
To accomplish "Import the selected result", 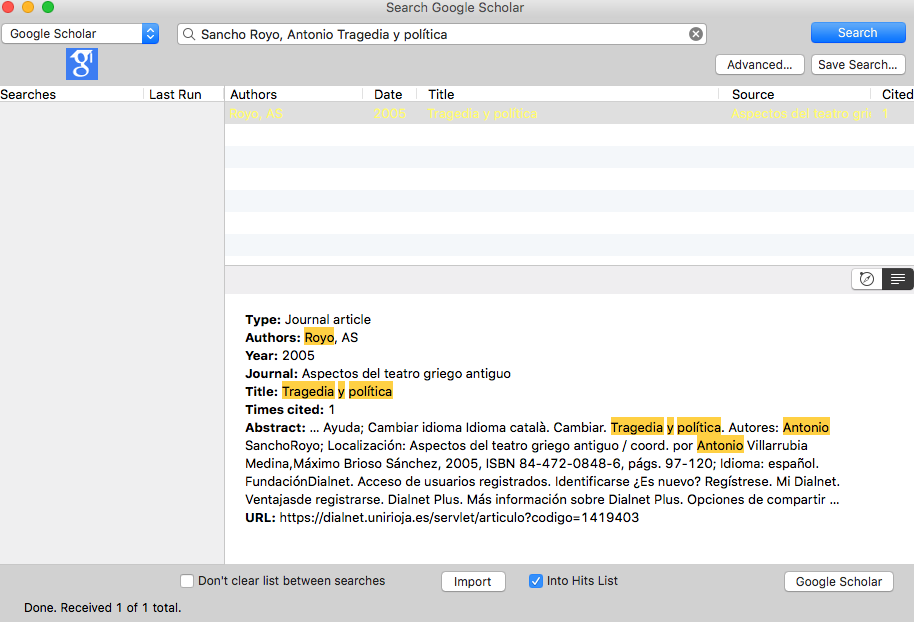I will [473, 582].
